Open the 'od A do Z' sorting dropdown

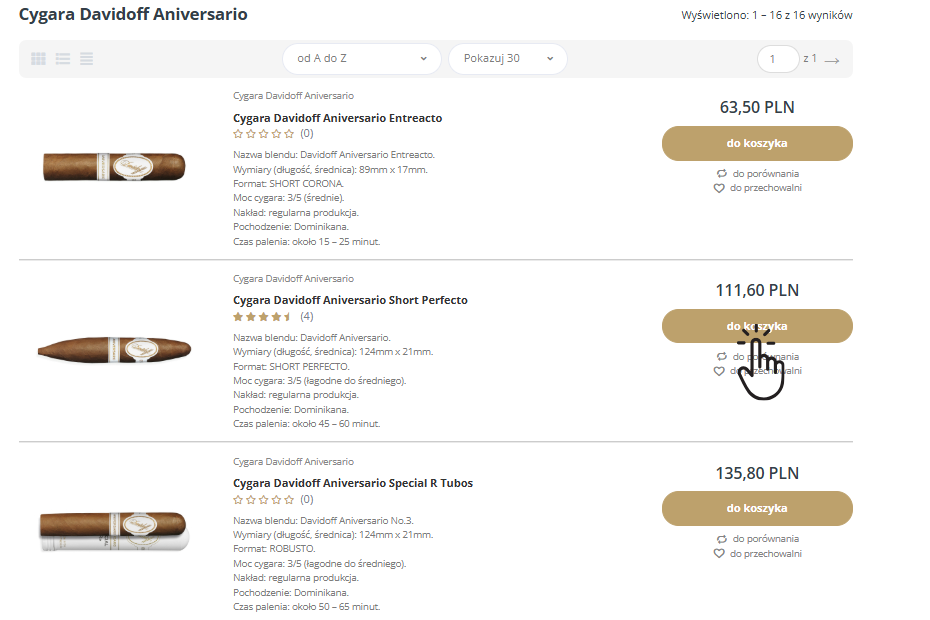tap(361, 59)
